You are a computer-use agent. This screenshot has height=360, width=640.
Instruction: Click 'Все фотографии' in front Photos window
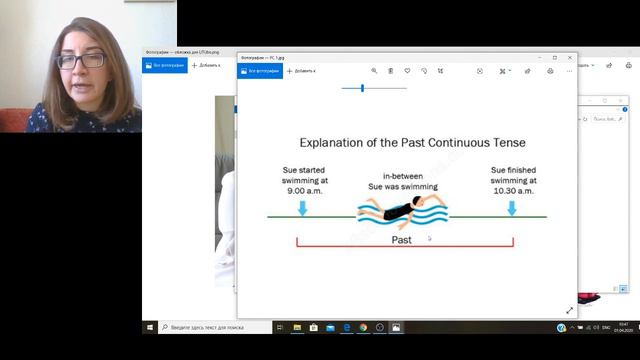[260, 71]
